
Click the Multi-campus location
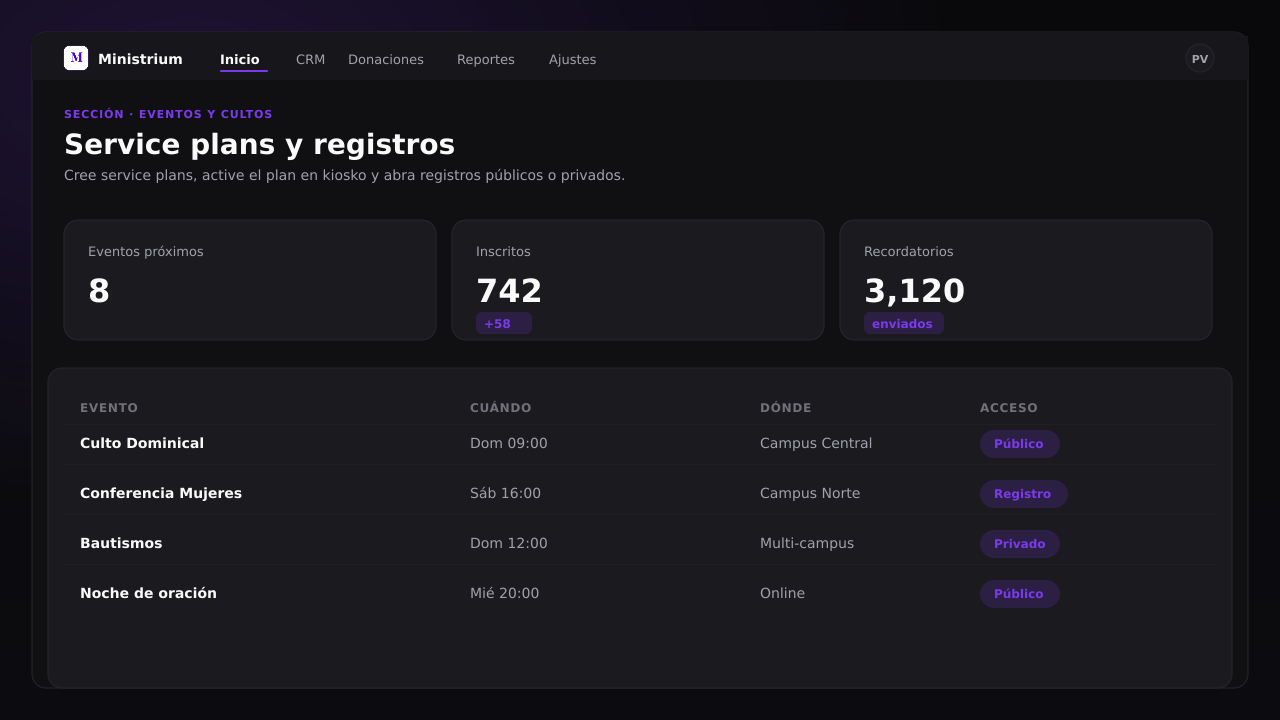(807, 543)
